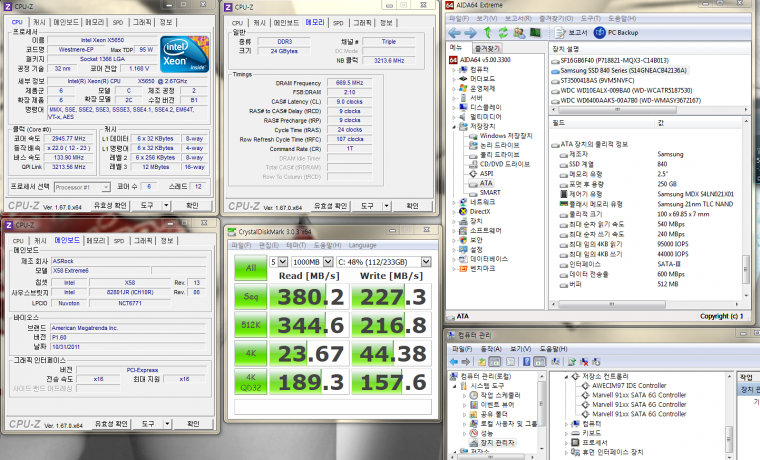
Task: Open SMART item under 저장장치 in AIDA64
Action: pyautogui.click(x=490, y=192)
